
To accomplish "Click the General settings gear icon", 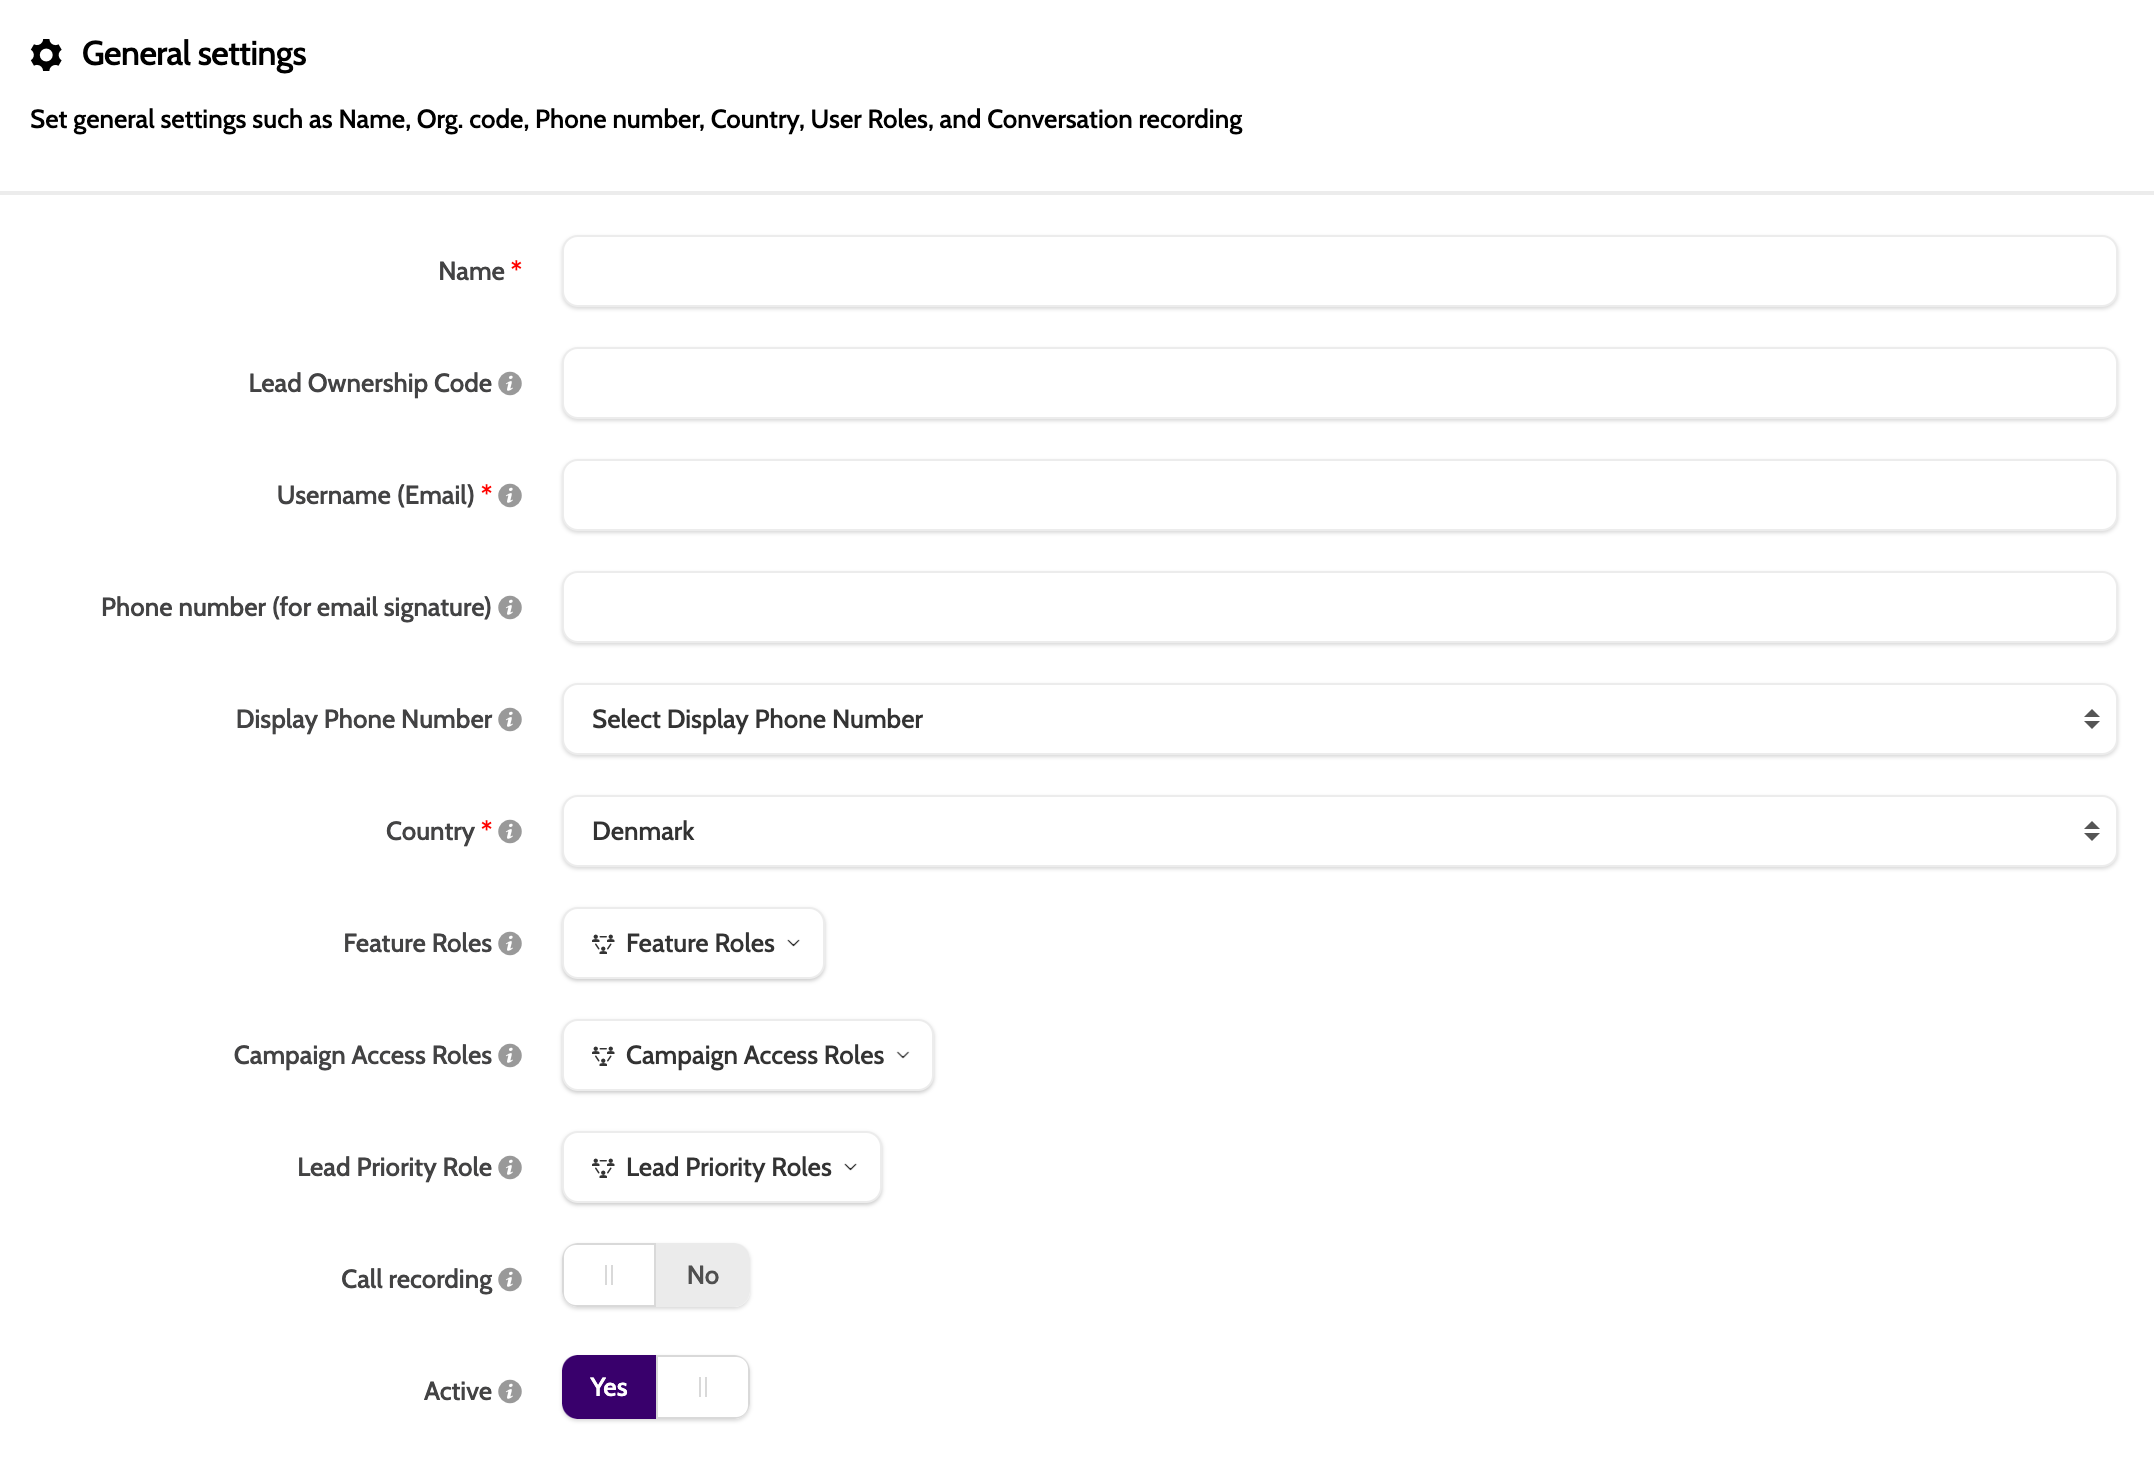I will tap(46, 54).
